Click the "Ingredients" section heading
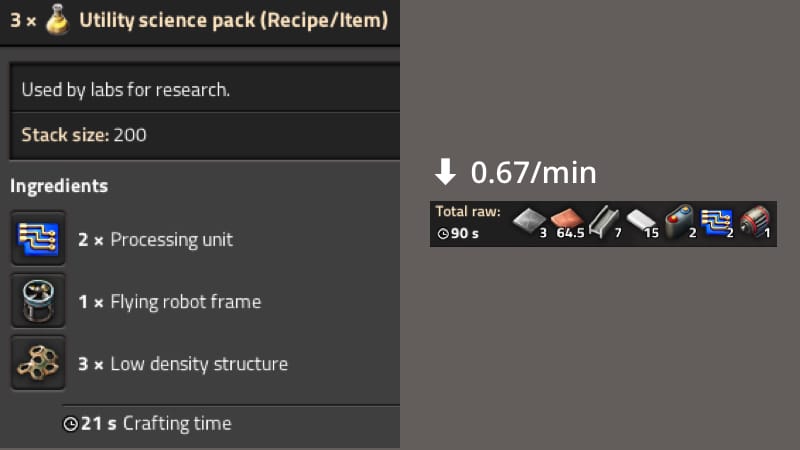This screenshot has height=450, width=800. pos(59,186)
